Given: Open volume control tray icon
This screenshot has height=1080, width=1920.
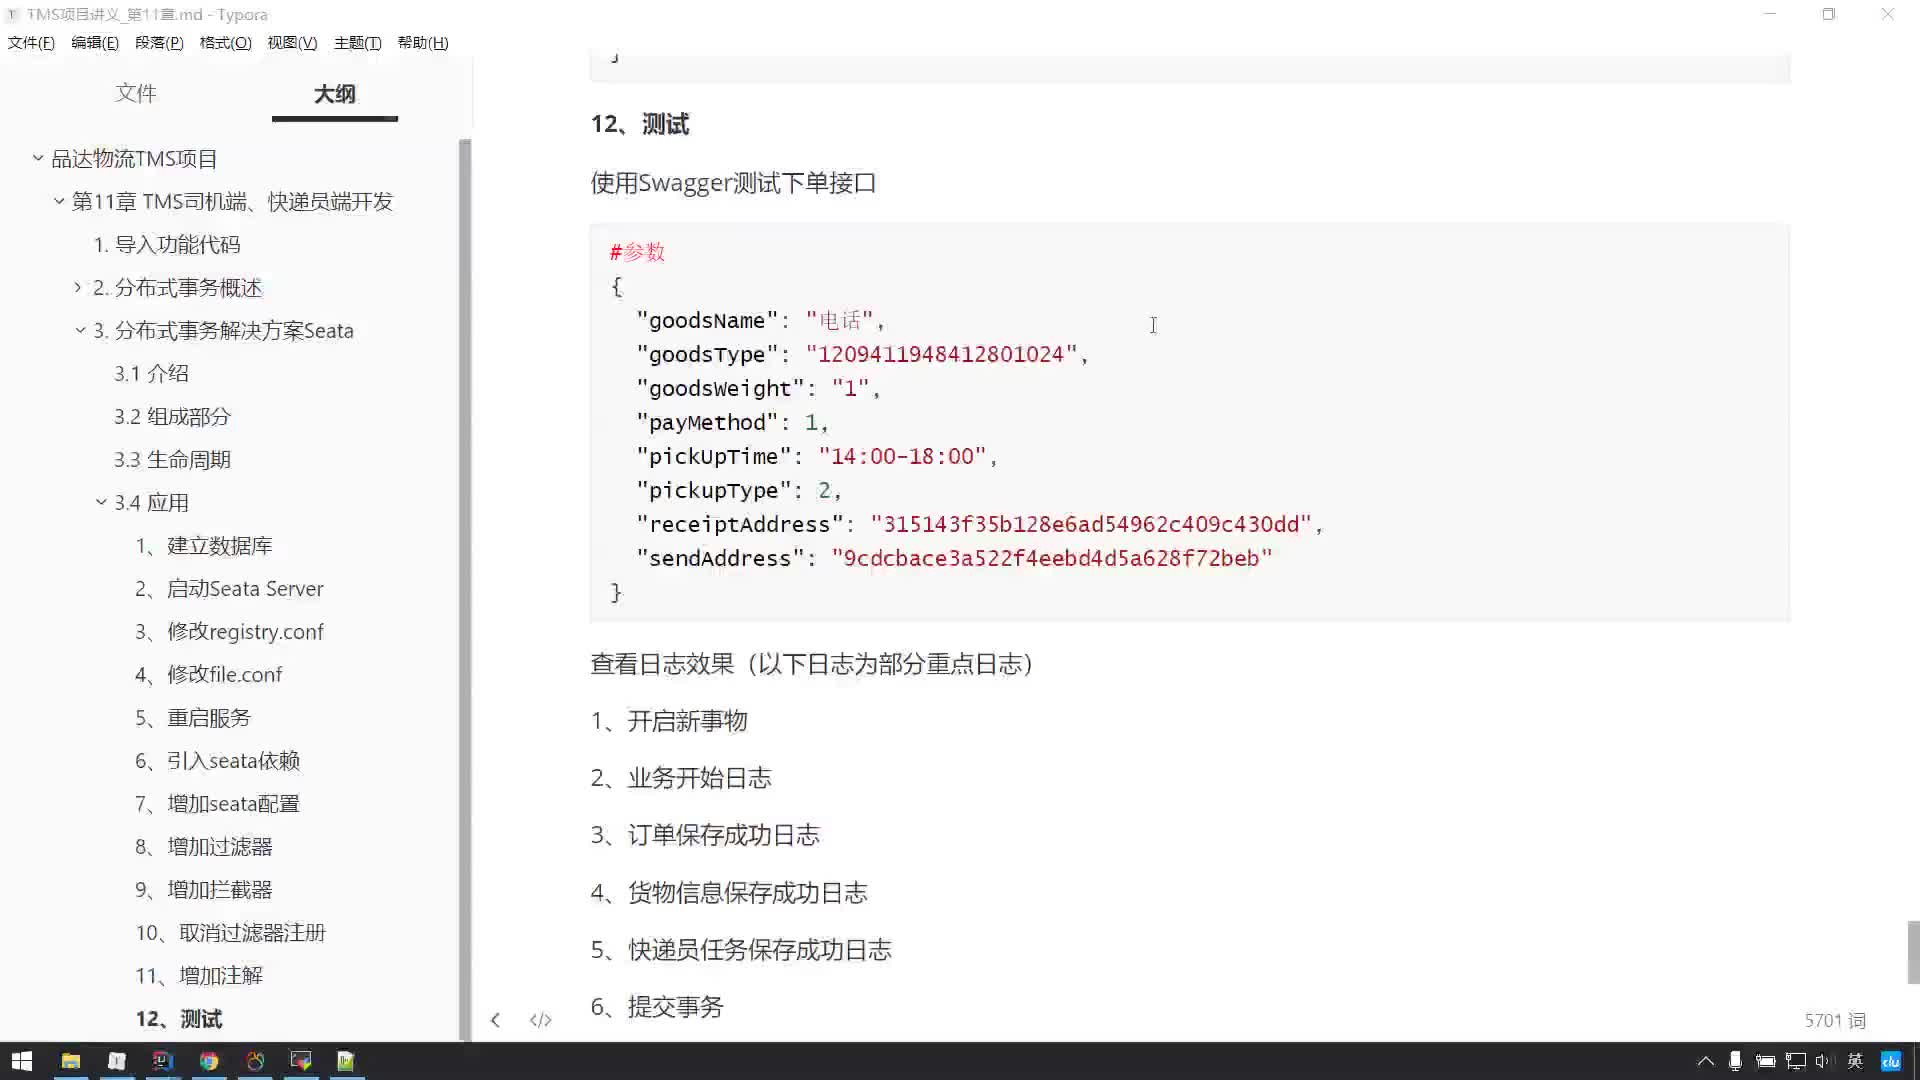Looking at the screenshot, I should coord(1823,1061).
